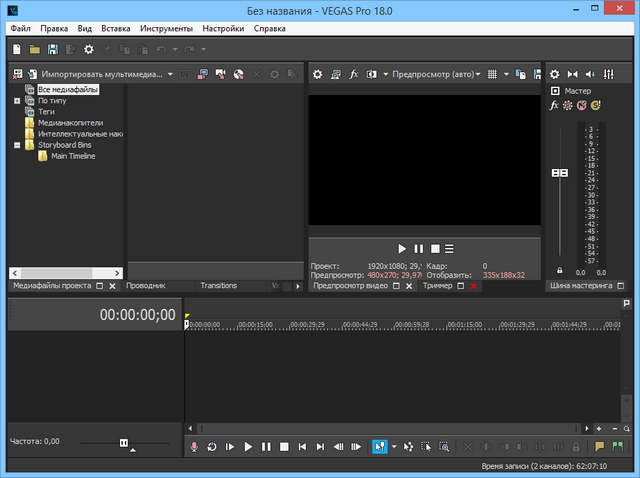Open mixer audio properties gear icon
The height and width of the screenshot is (478, 640).
pyautogui.click(x=555, y=74)
